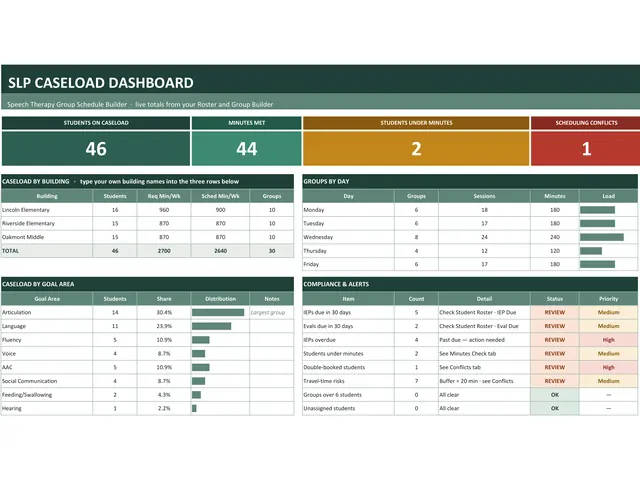Viewport: 640px width, 480px height.
Task: Click the Largest group note cell
Action: click(271, 312)
